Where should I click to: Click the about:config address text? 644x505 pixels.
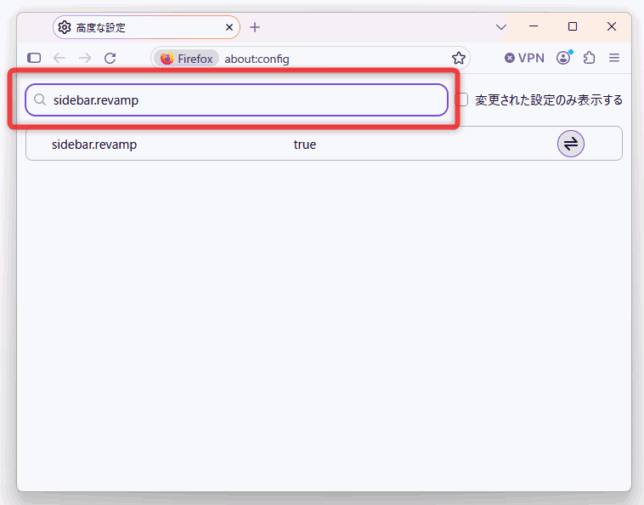click(257, 59)
